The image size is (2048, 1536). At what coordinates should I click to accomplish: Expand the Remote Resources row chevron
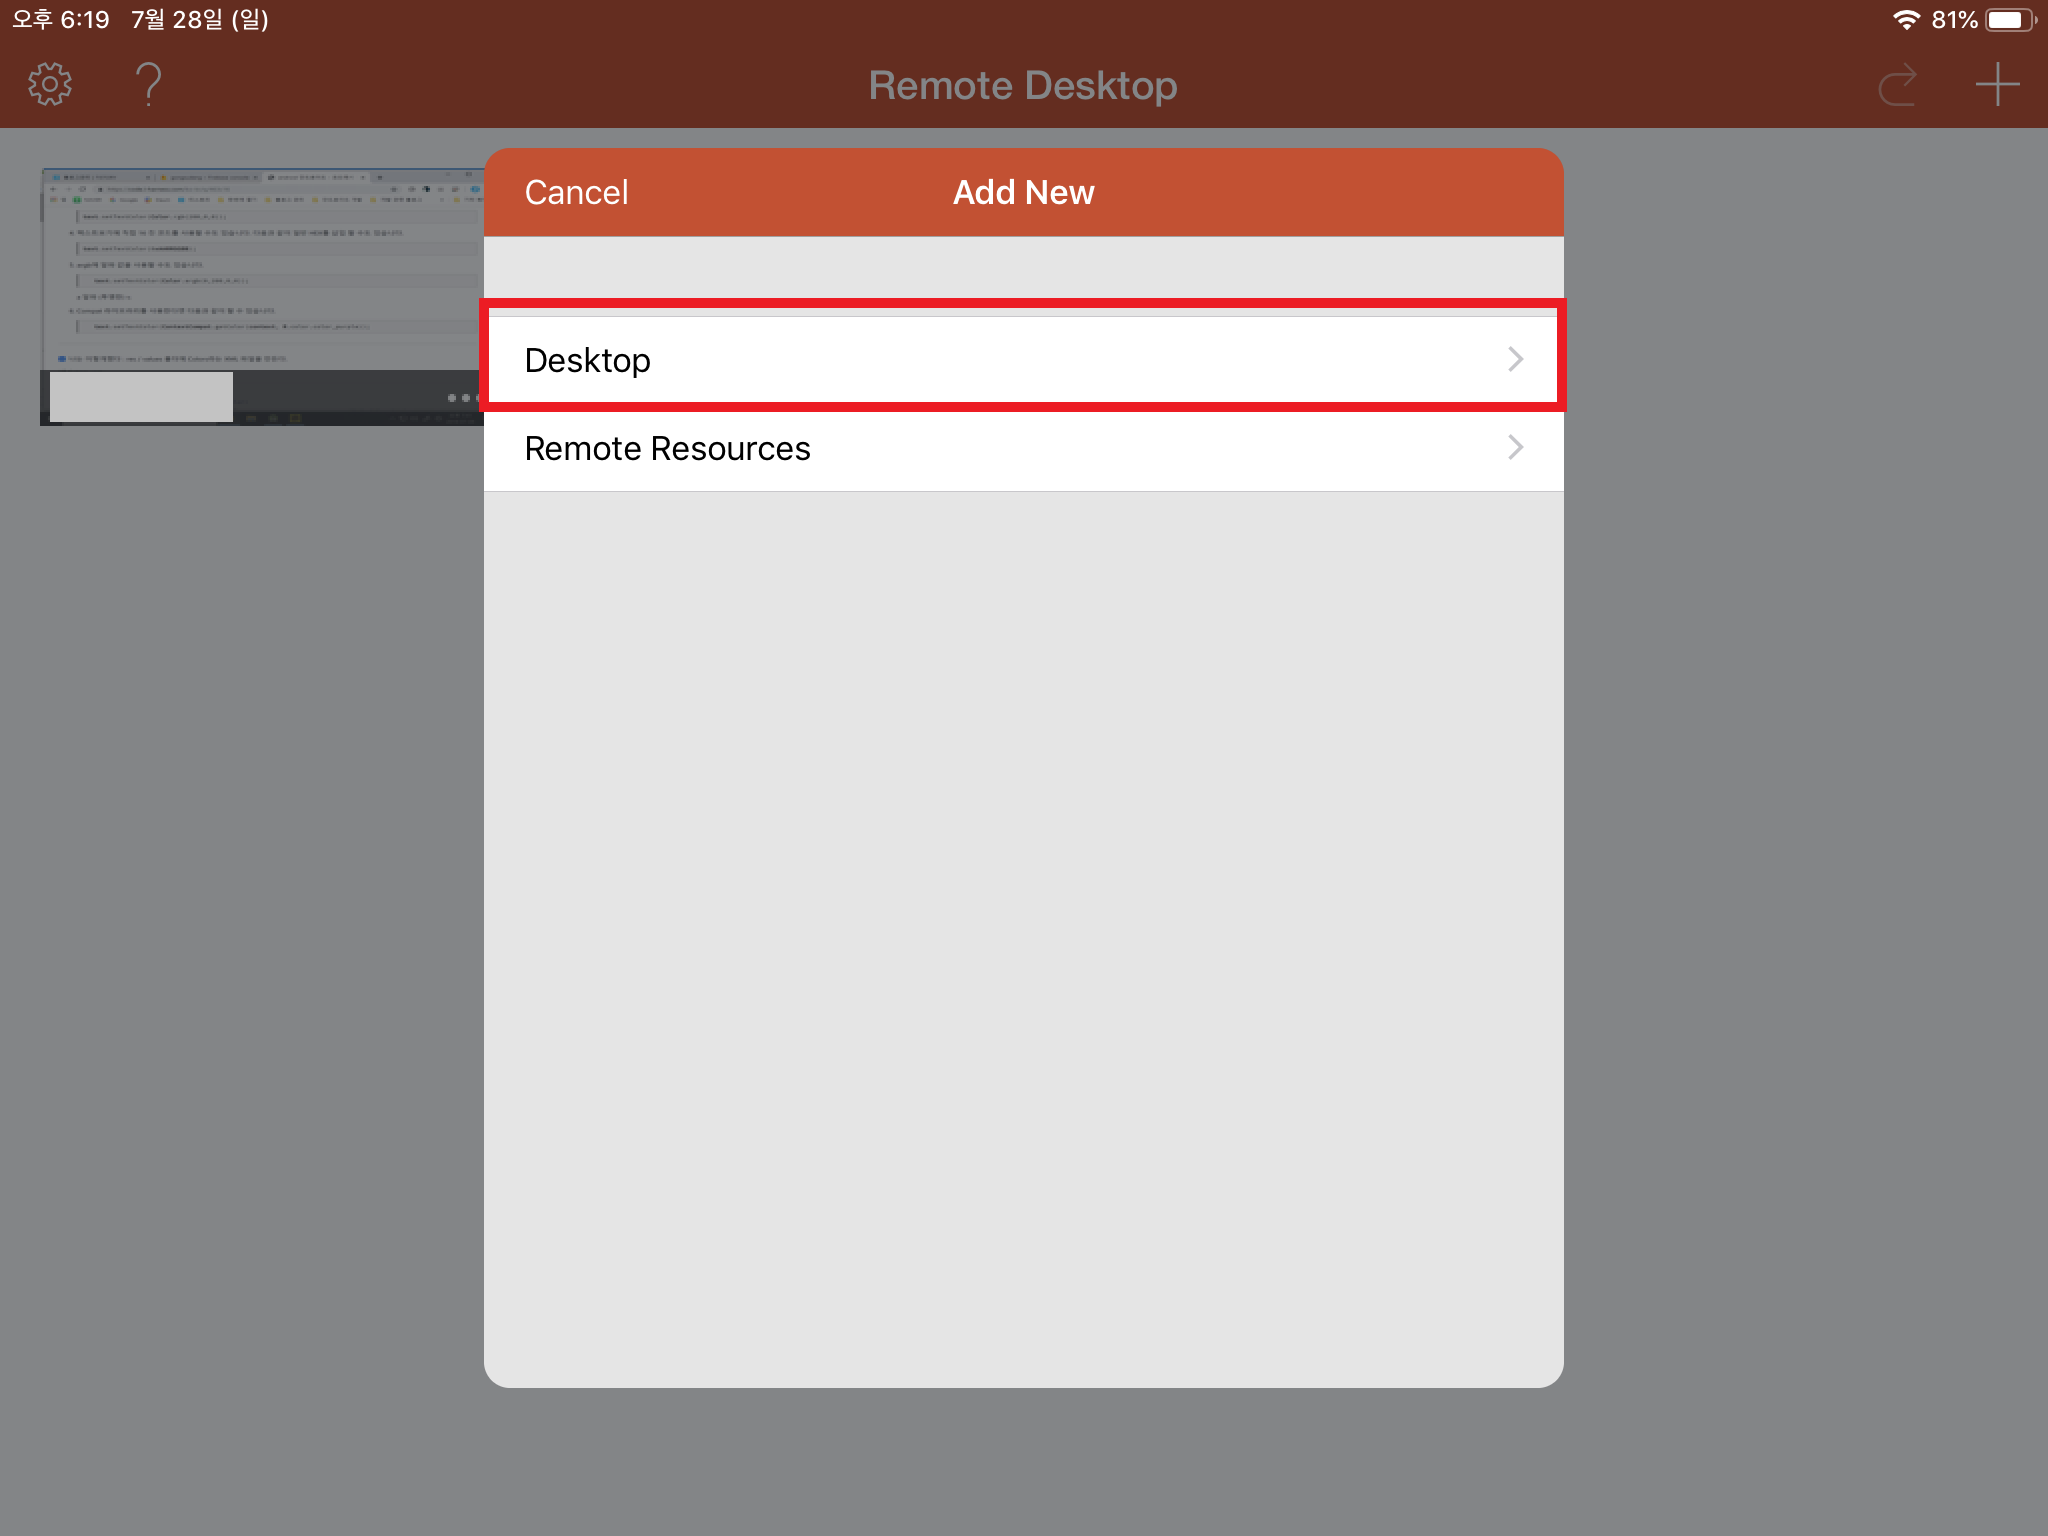tap(1515, 447)
